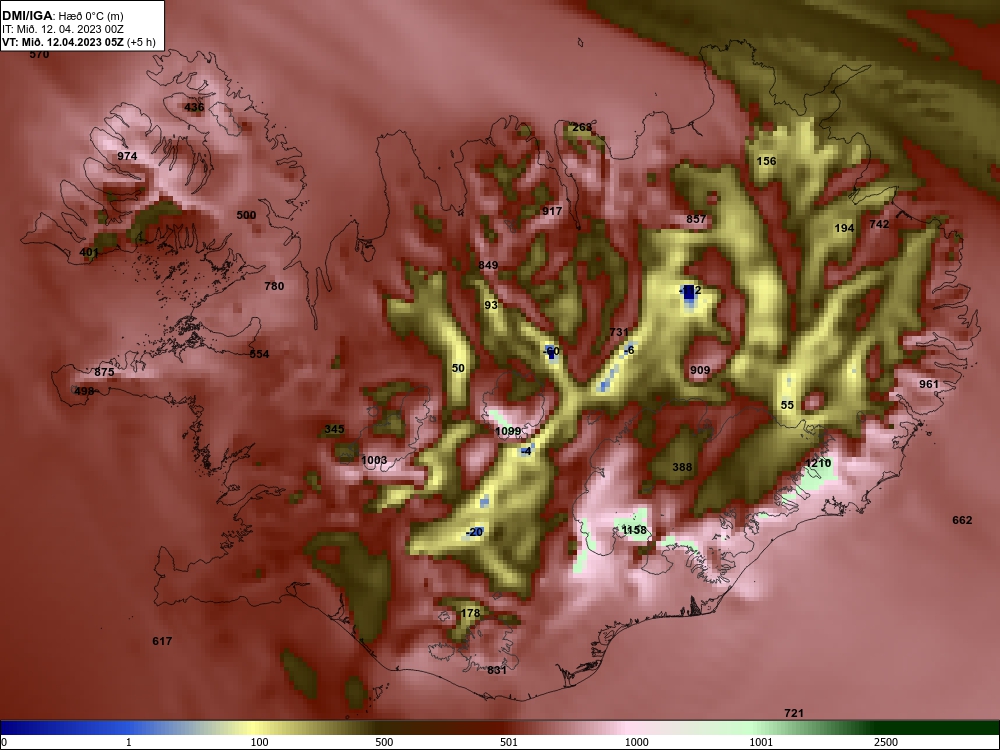Screen dimensions: 1000x750
Task: Click the map value 178
Action: 470,614
